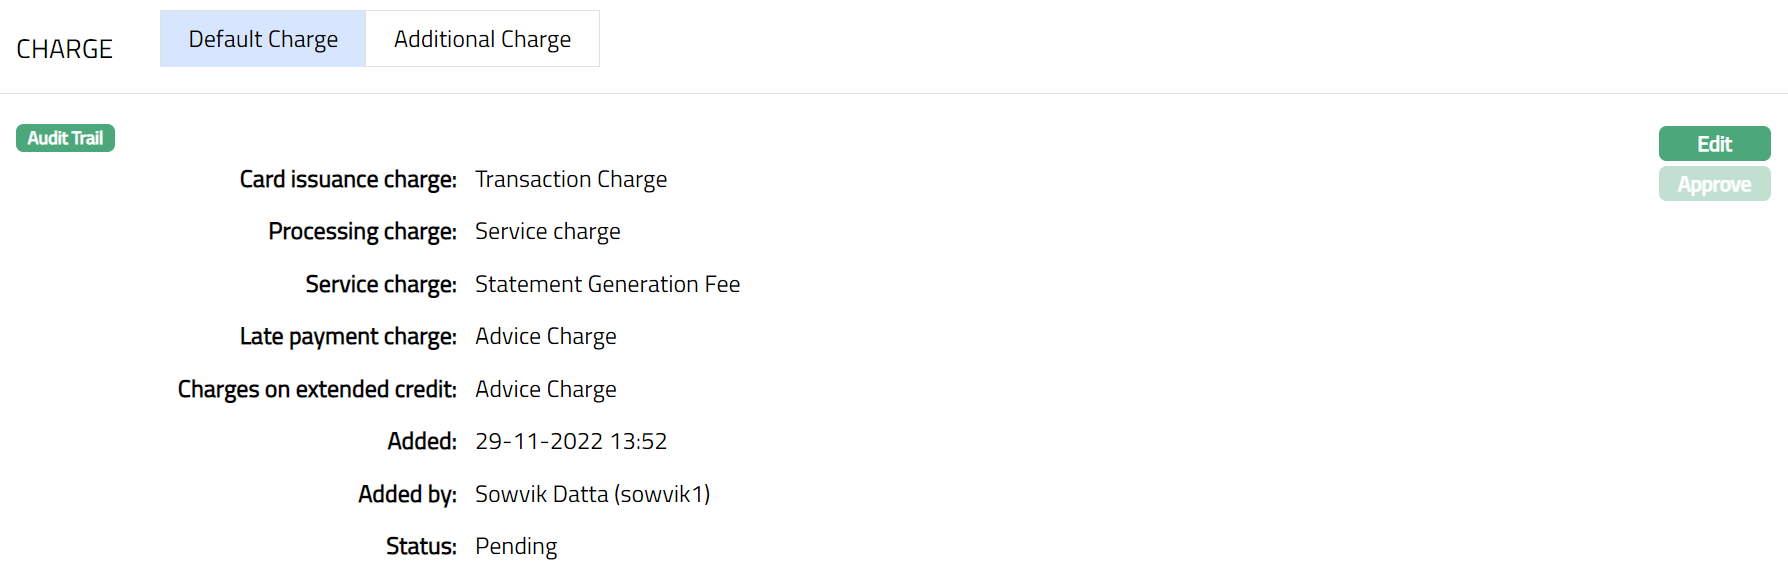This screenshot has height=572, width=1788.
Task: Approve the pending charge
Action: (x=1714, y=184)
